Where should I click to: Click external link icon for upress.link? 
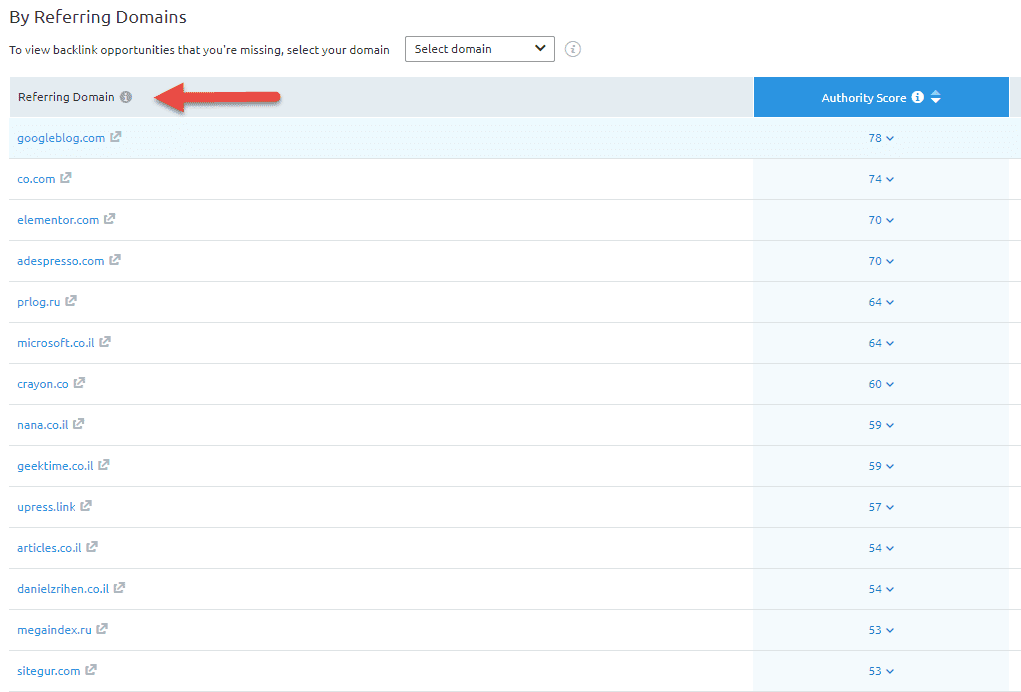click(86, 506)
